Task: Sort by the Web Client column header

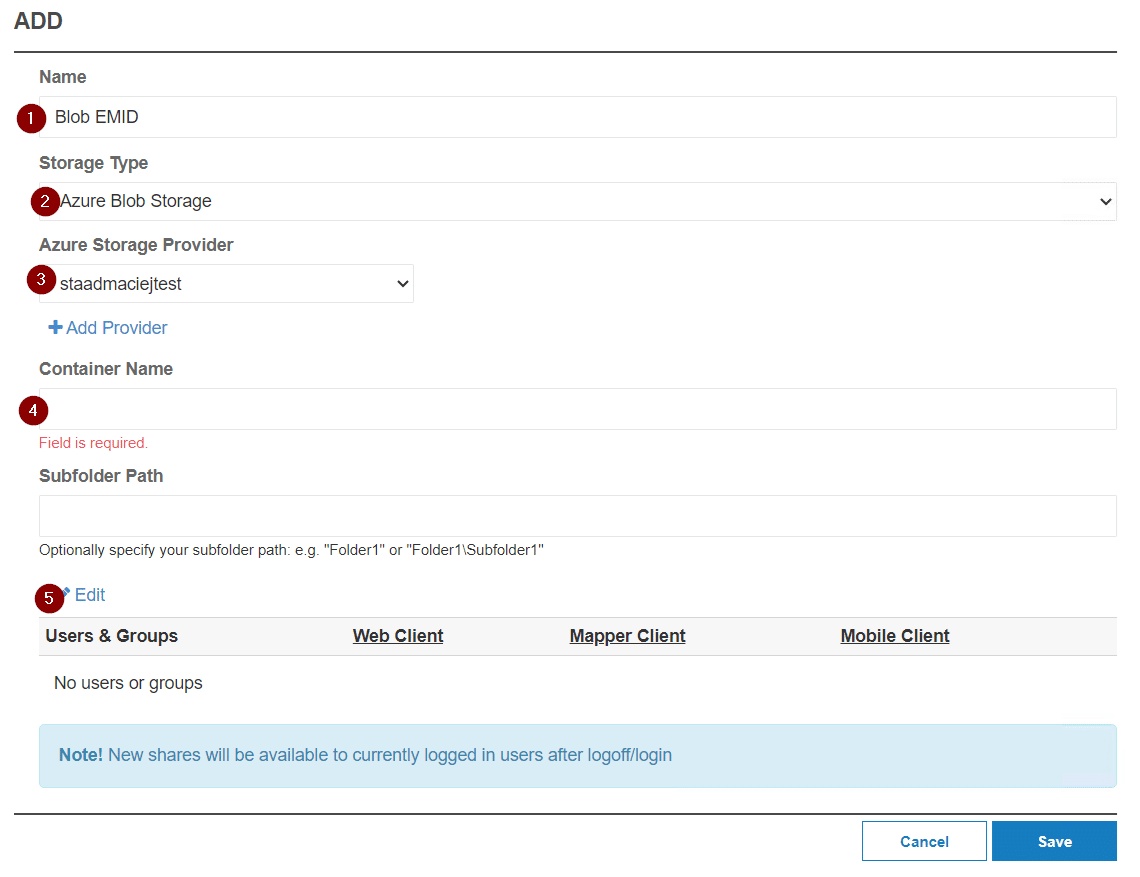Action: click(x=397, y=635)
